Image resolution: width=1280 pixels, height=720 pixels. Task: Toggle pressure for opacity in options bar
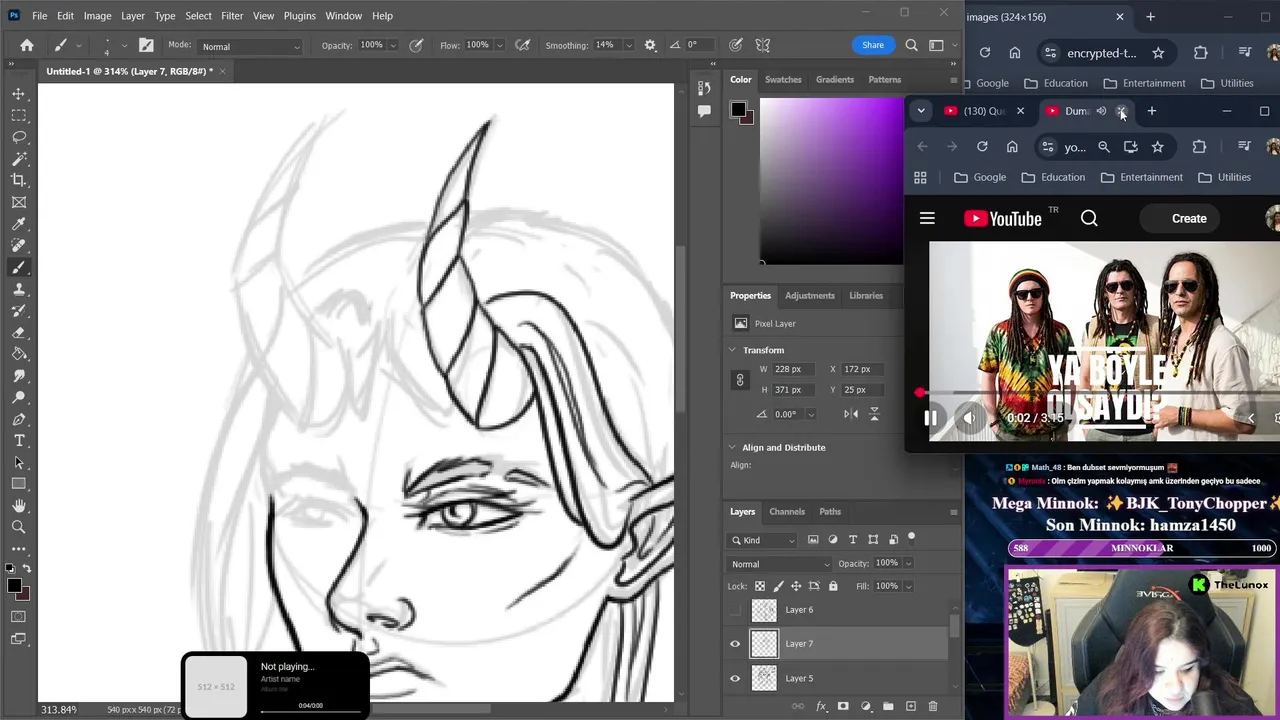tap(416, 45)
